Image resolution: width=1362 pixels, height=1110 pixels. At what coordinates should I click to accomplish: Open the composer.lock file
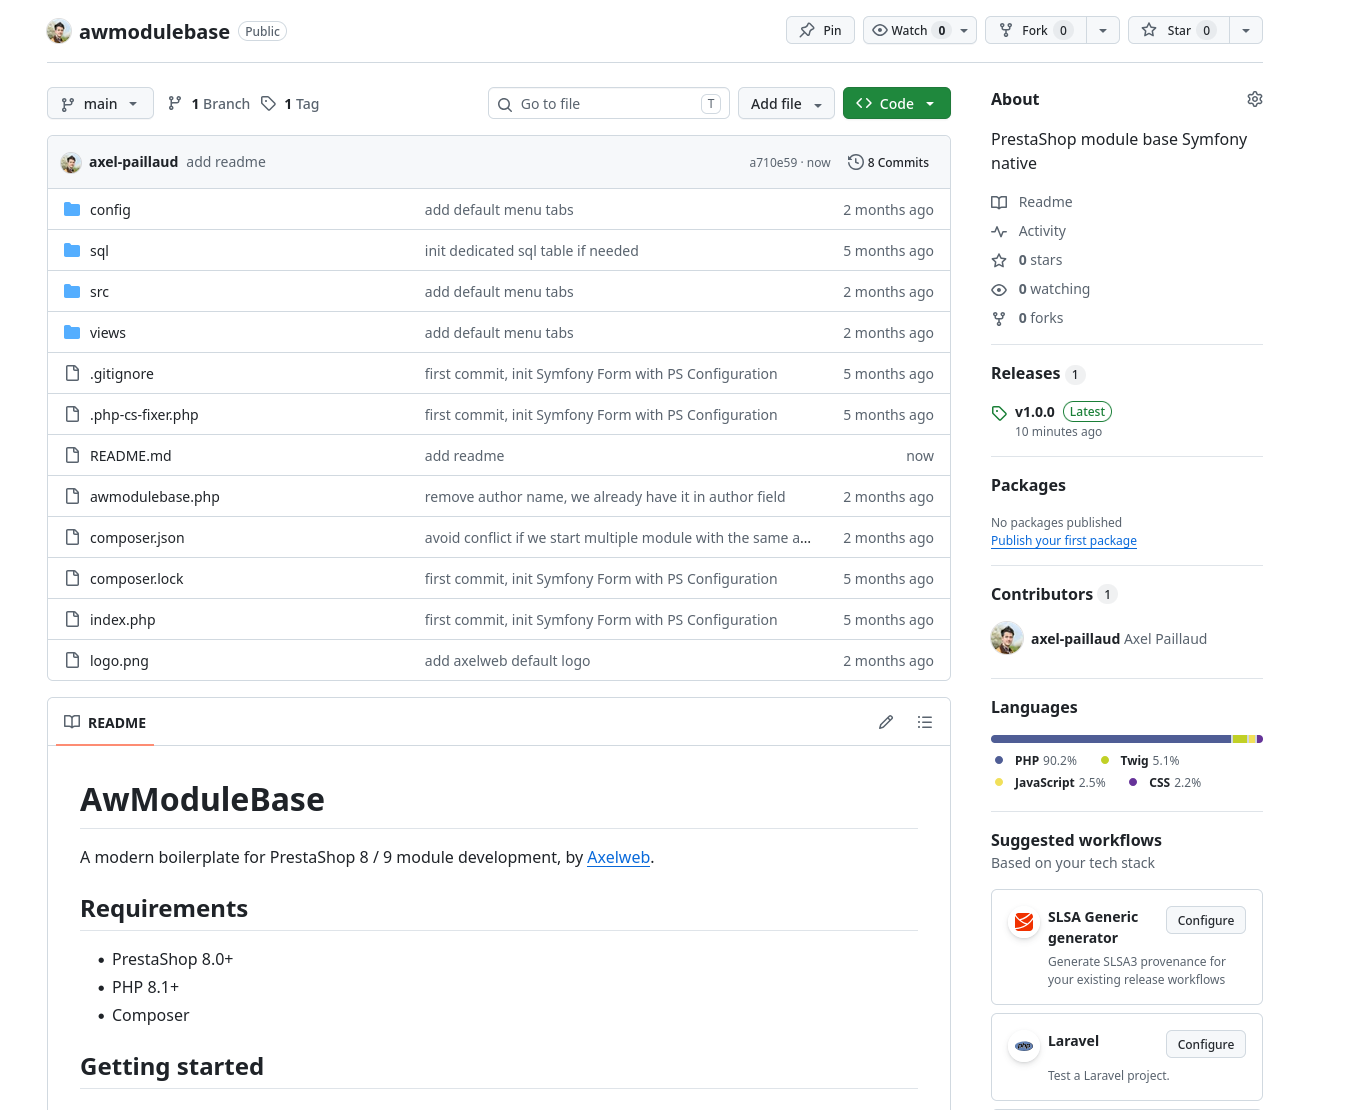point(136,578)
